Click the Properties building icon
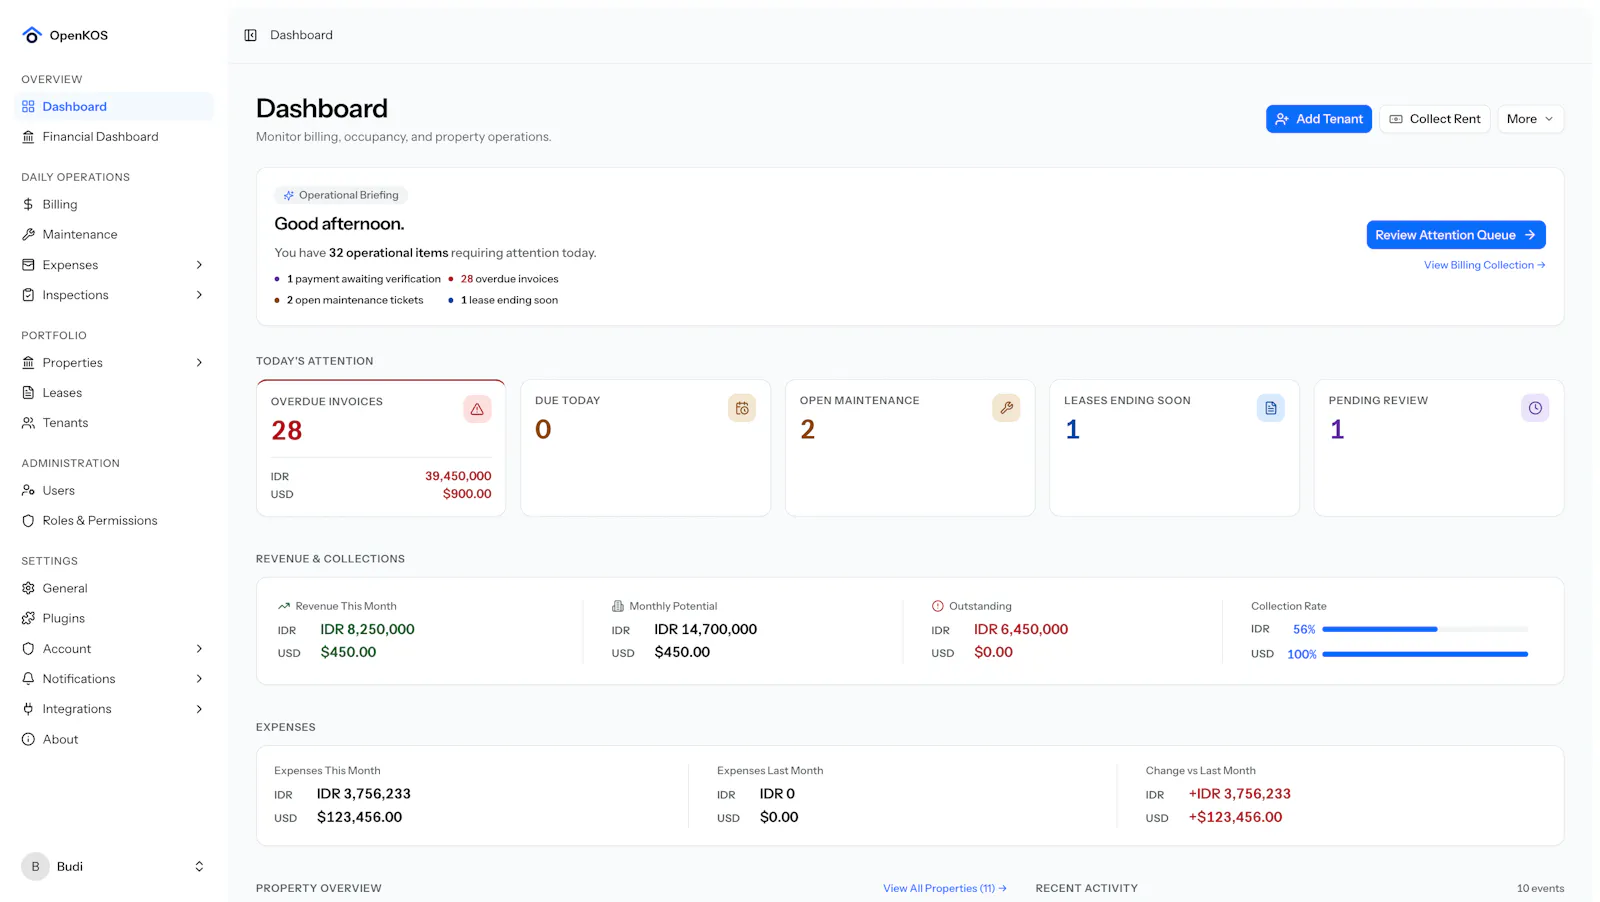Screen dimensions: 1600x902 [x=28, y=363]
